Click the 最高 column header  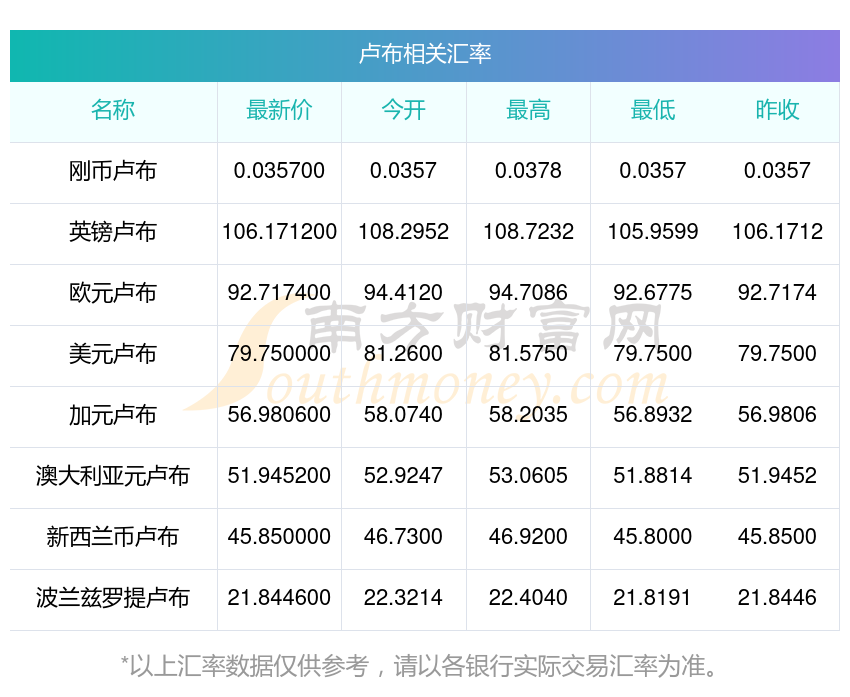pos(528,110)
